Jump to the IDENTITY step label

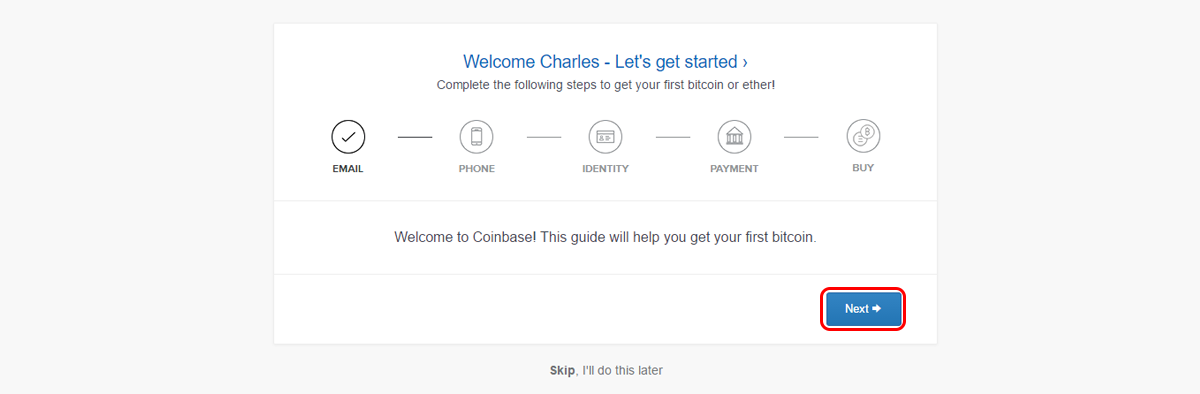606,169
